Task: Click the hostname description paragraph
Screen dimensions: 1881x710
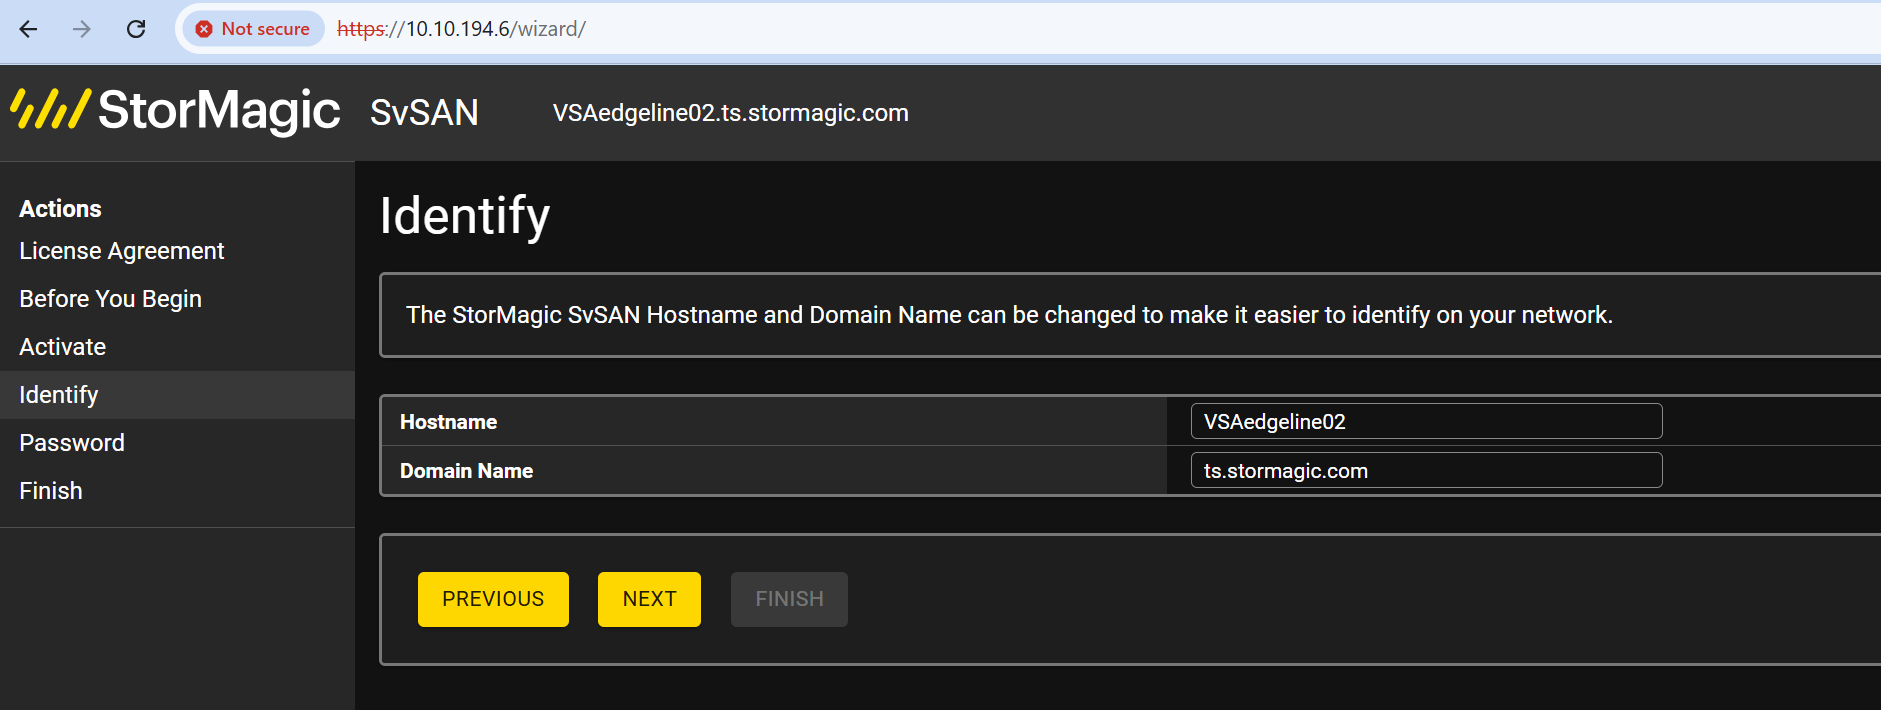Action: 1009,315
